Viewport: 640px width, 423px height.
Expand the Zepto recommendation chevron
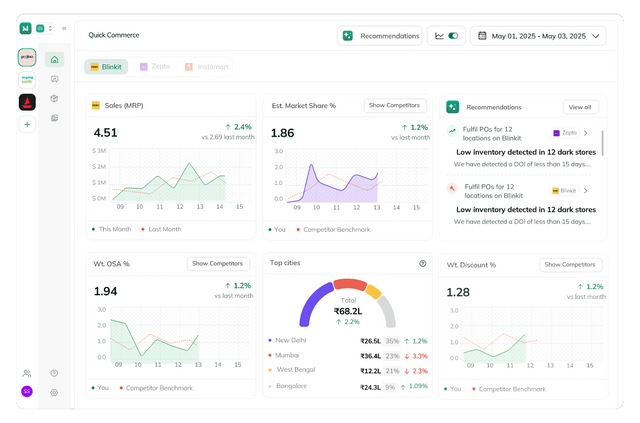[586, 134]
